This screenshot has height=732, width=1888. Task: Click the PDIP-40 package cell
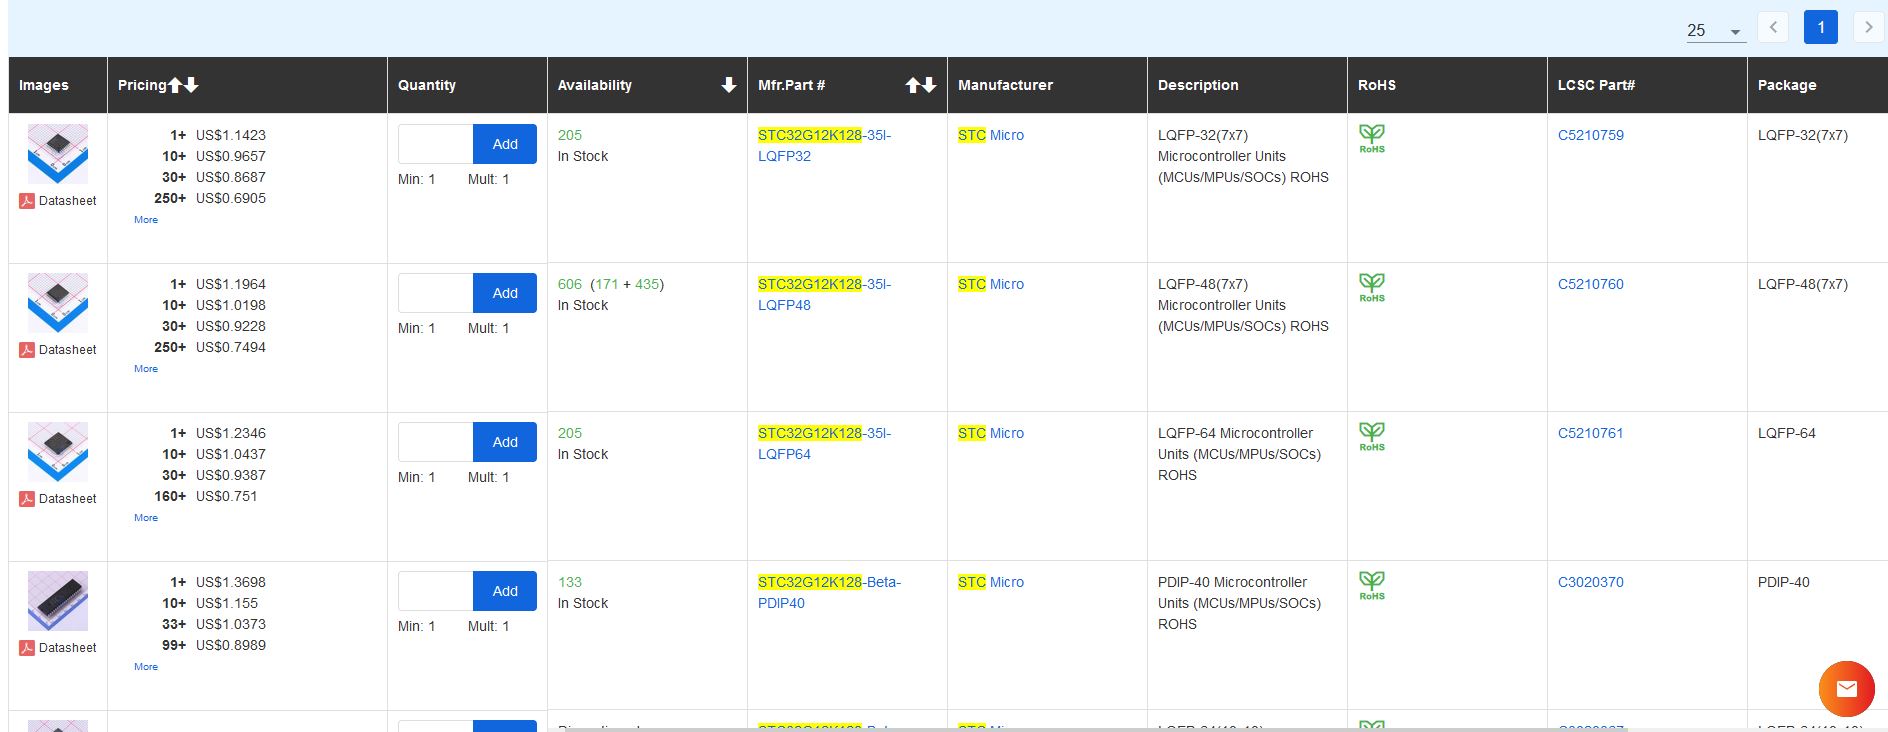1783,582
